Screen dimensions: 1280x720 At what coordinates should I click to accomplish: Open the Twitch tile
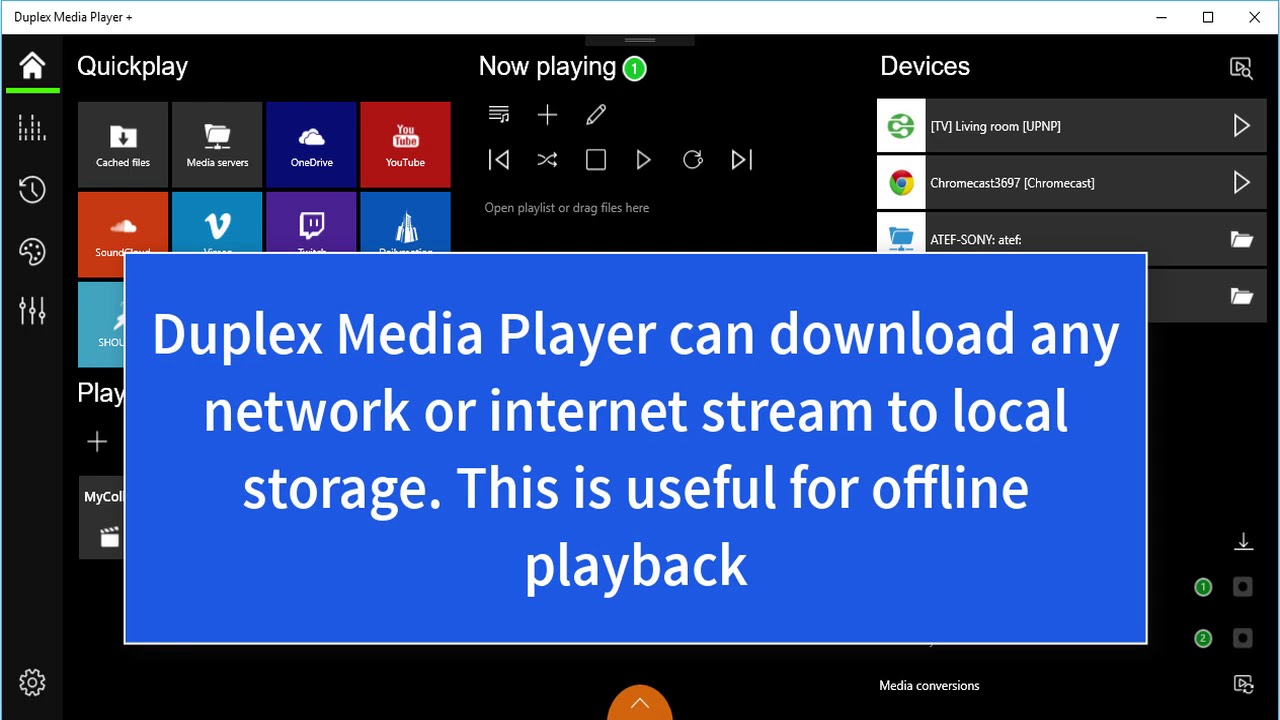click(311, 223)
